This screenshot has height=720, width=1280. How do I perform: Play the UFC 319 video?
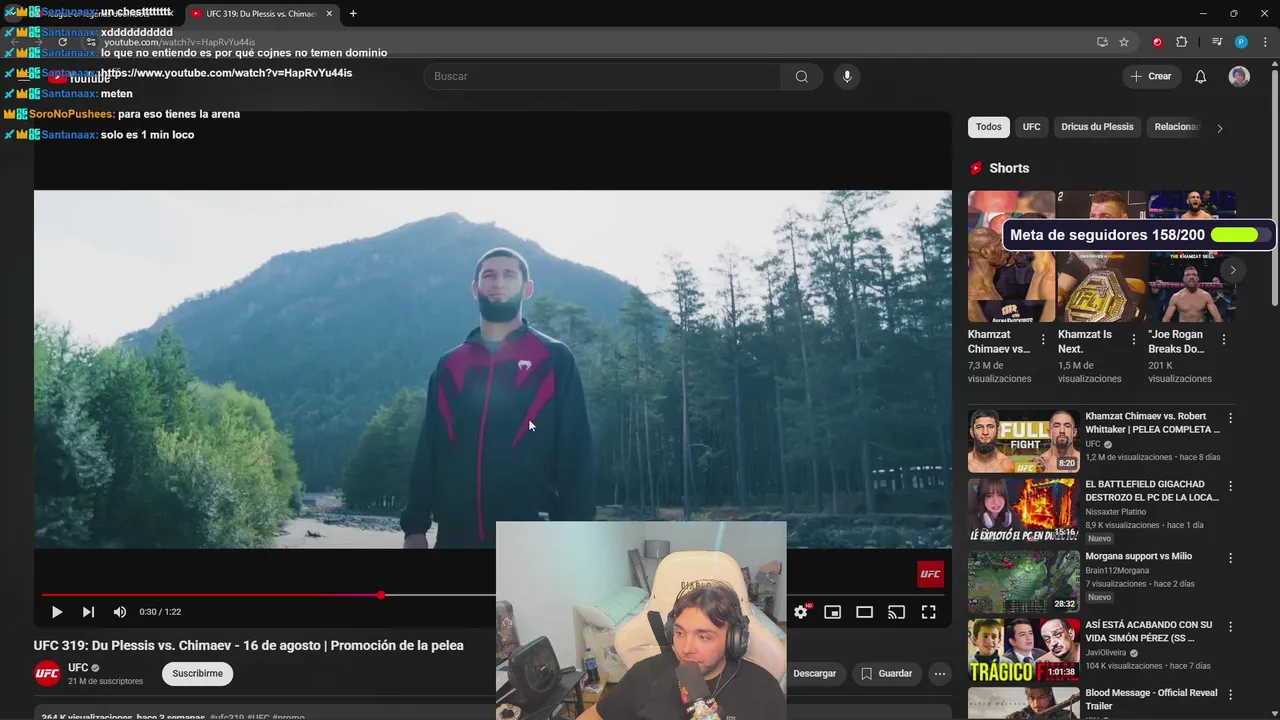click(x=57, y=612)
